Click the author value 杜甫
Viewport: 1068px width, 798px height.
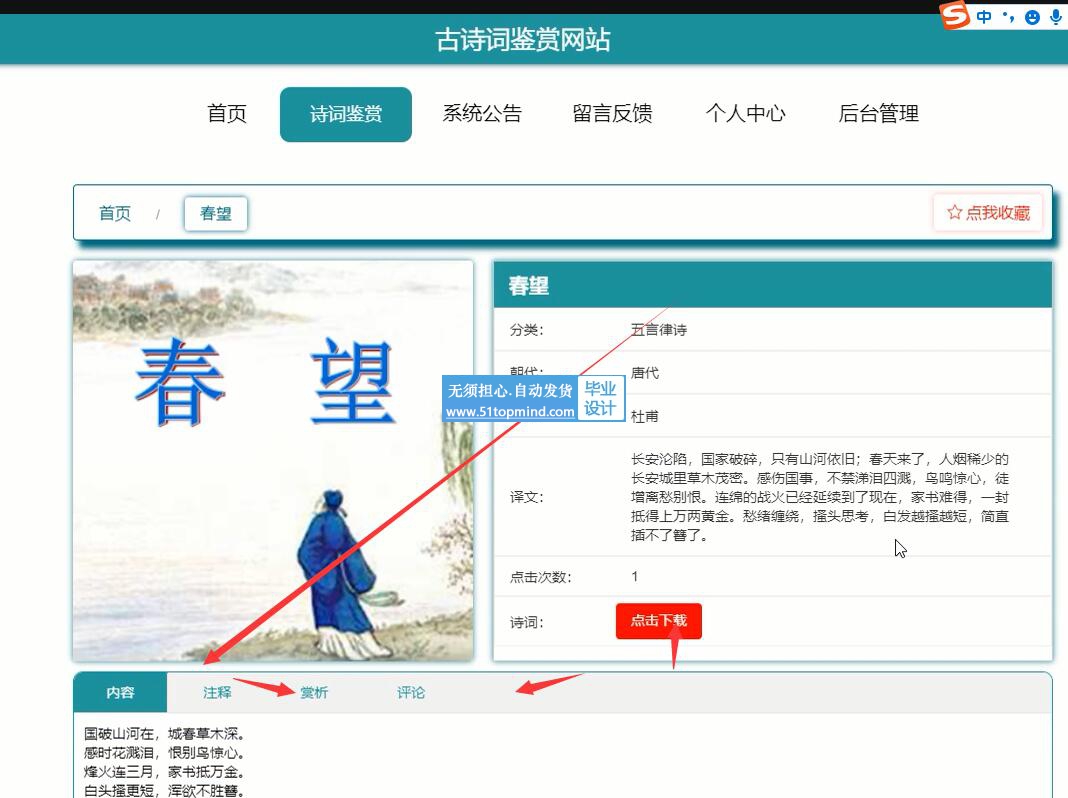coord(645,417)
